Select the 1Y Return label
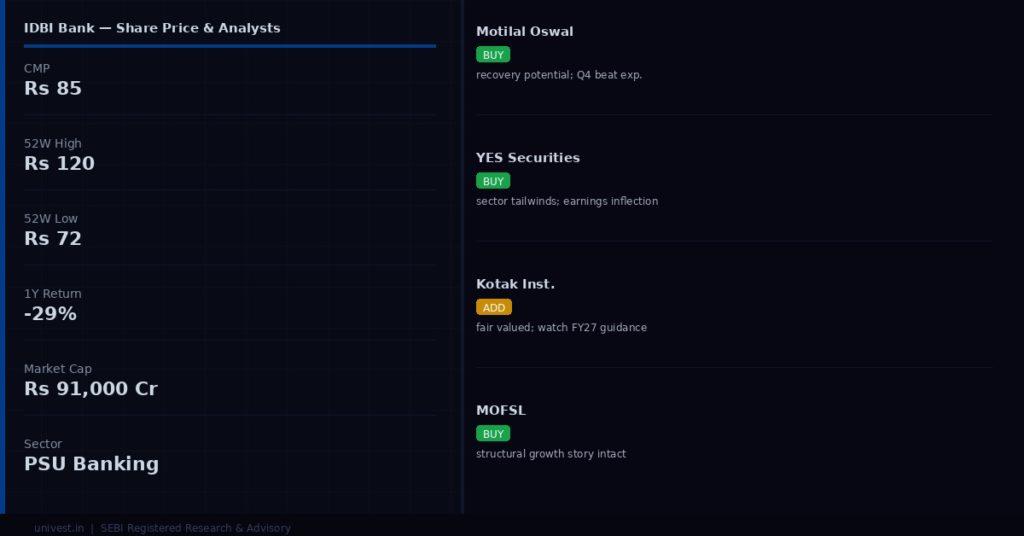The width and height of the screenshot is (1024, 536). click(53, 294)
